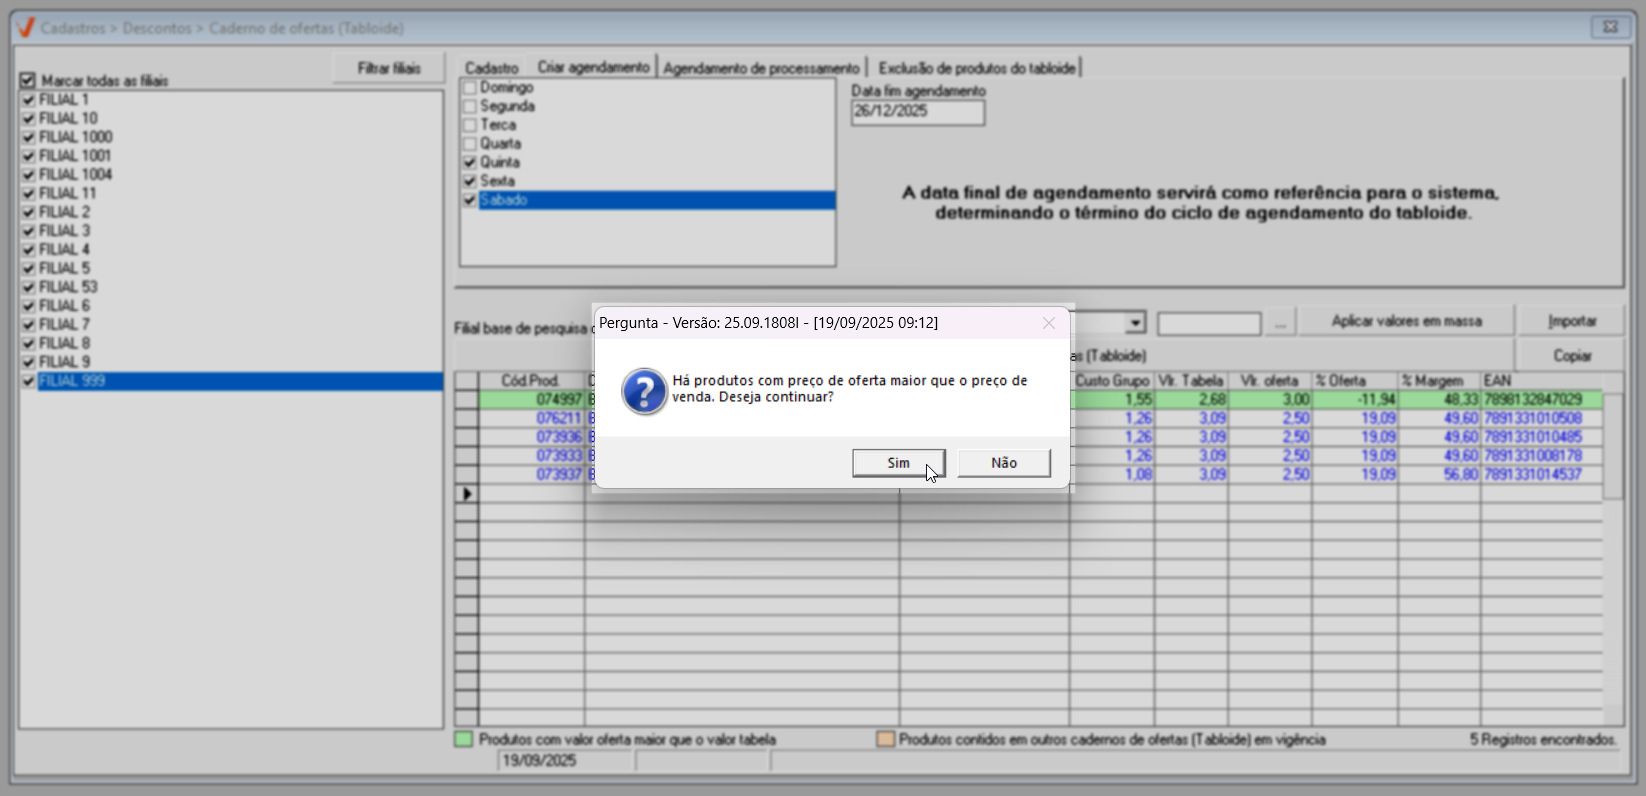Toggle the FILIAL 1001 checkbox
The height and width of the screenshot is (796, 1646).
28,155
